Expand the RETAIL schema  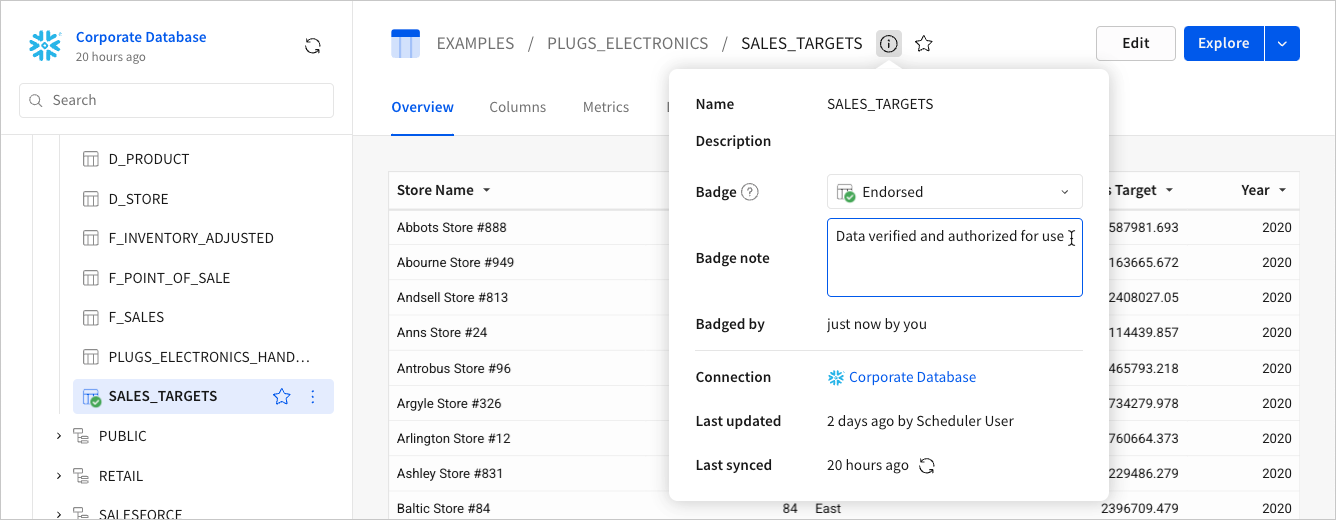[x=59, y=476]
